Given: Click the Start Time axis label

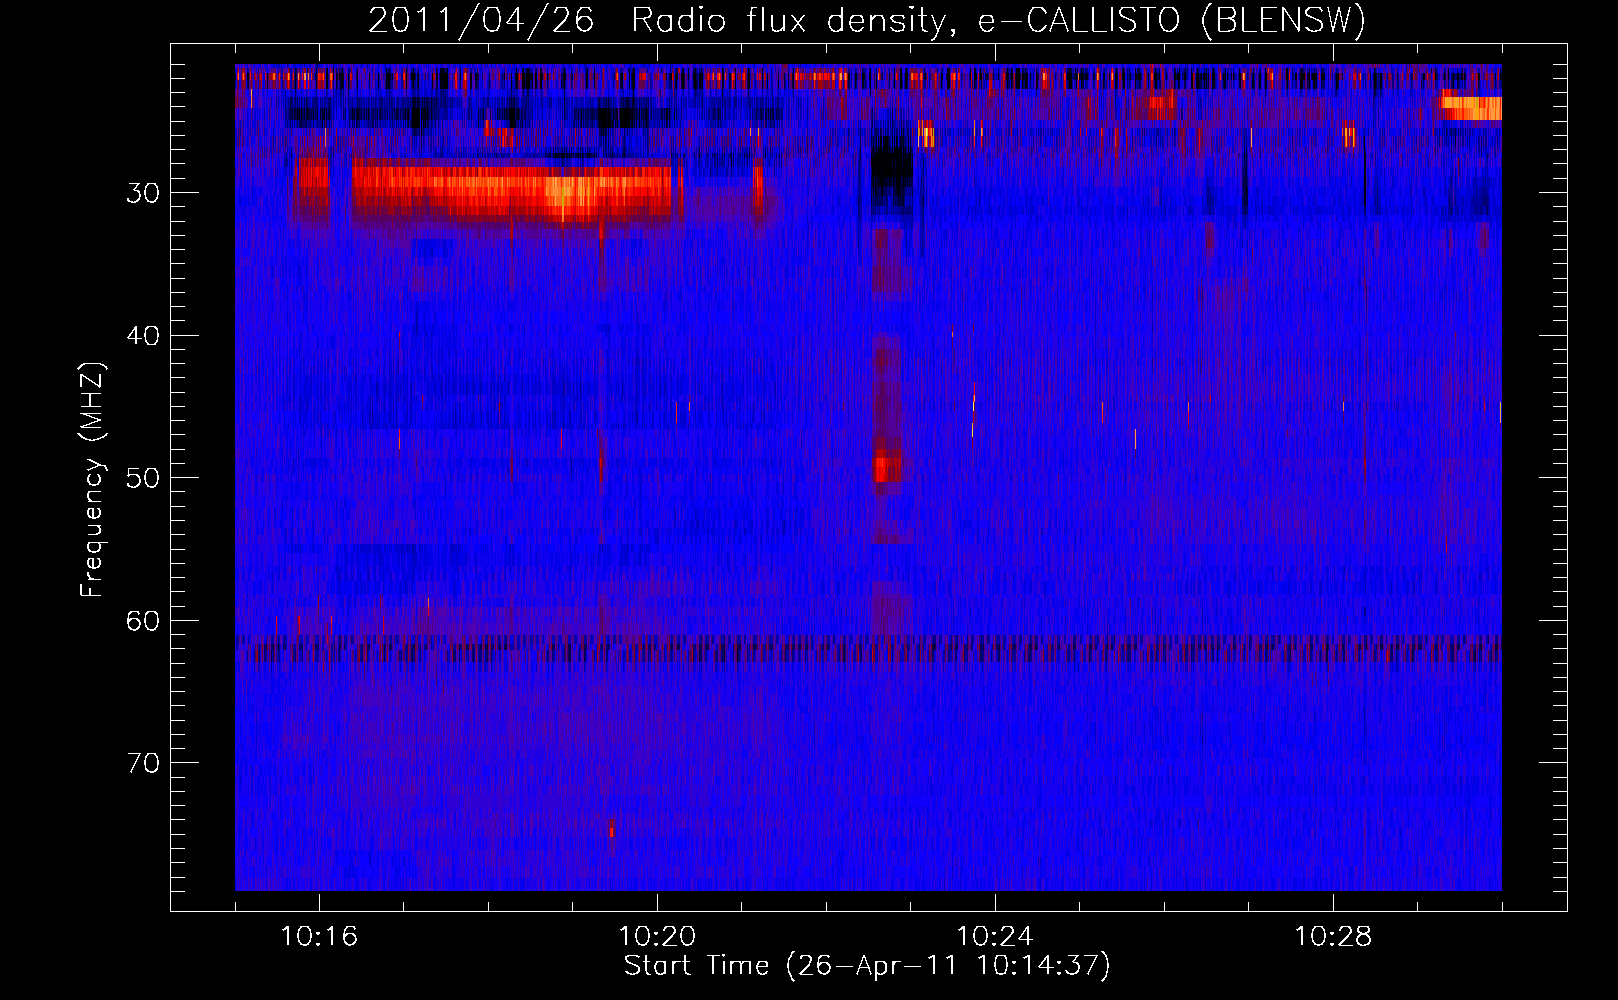Looking at the screenshot, I should (x=867, y=966).
